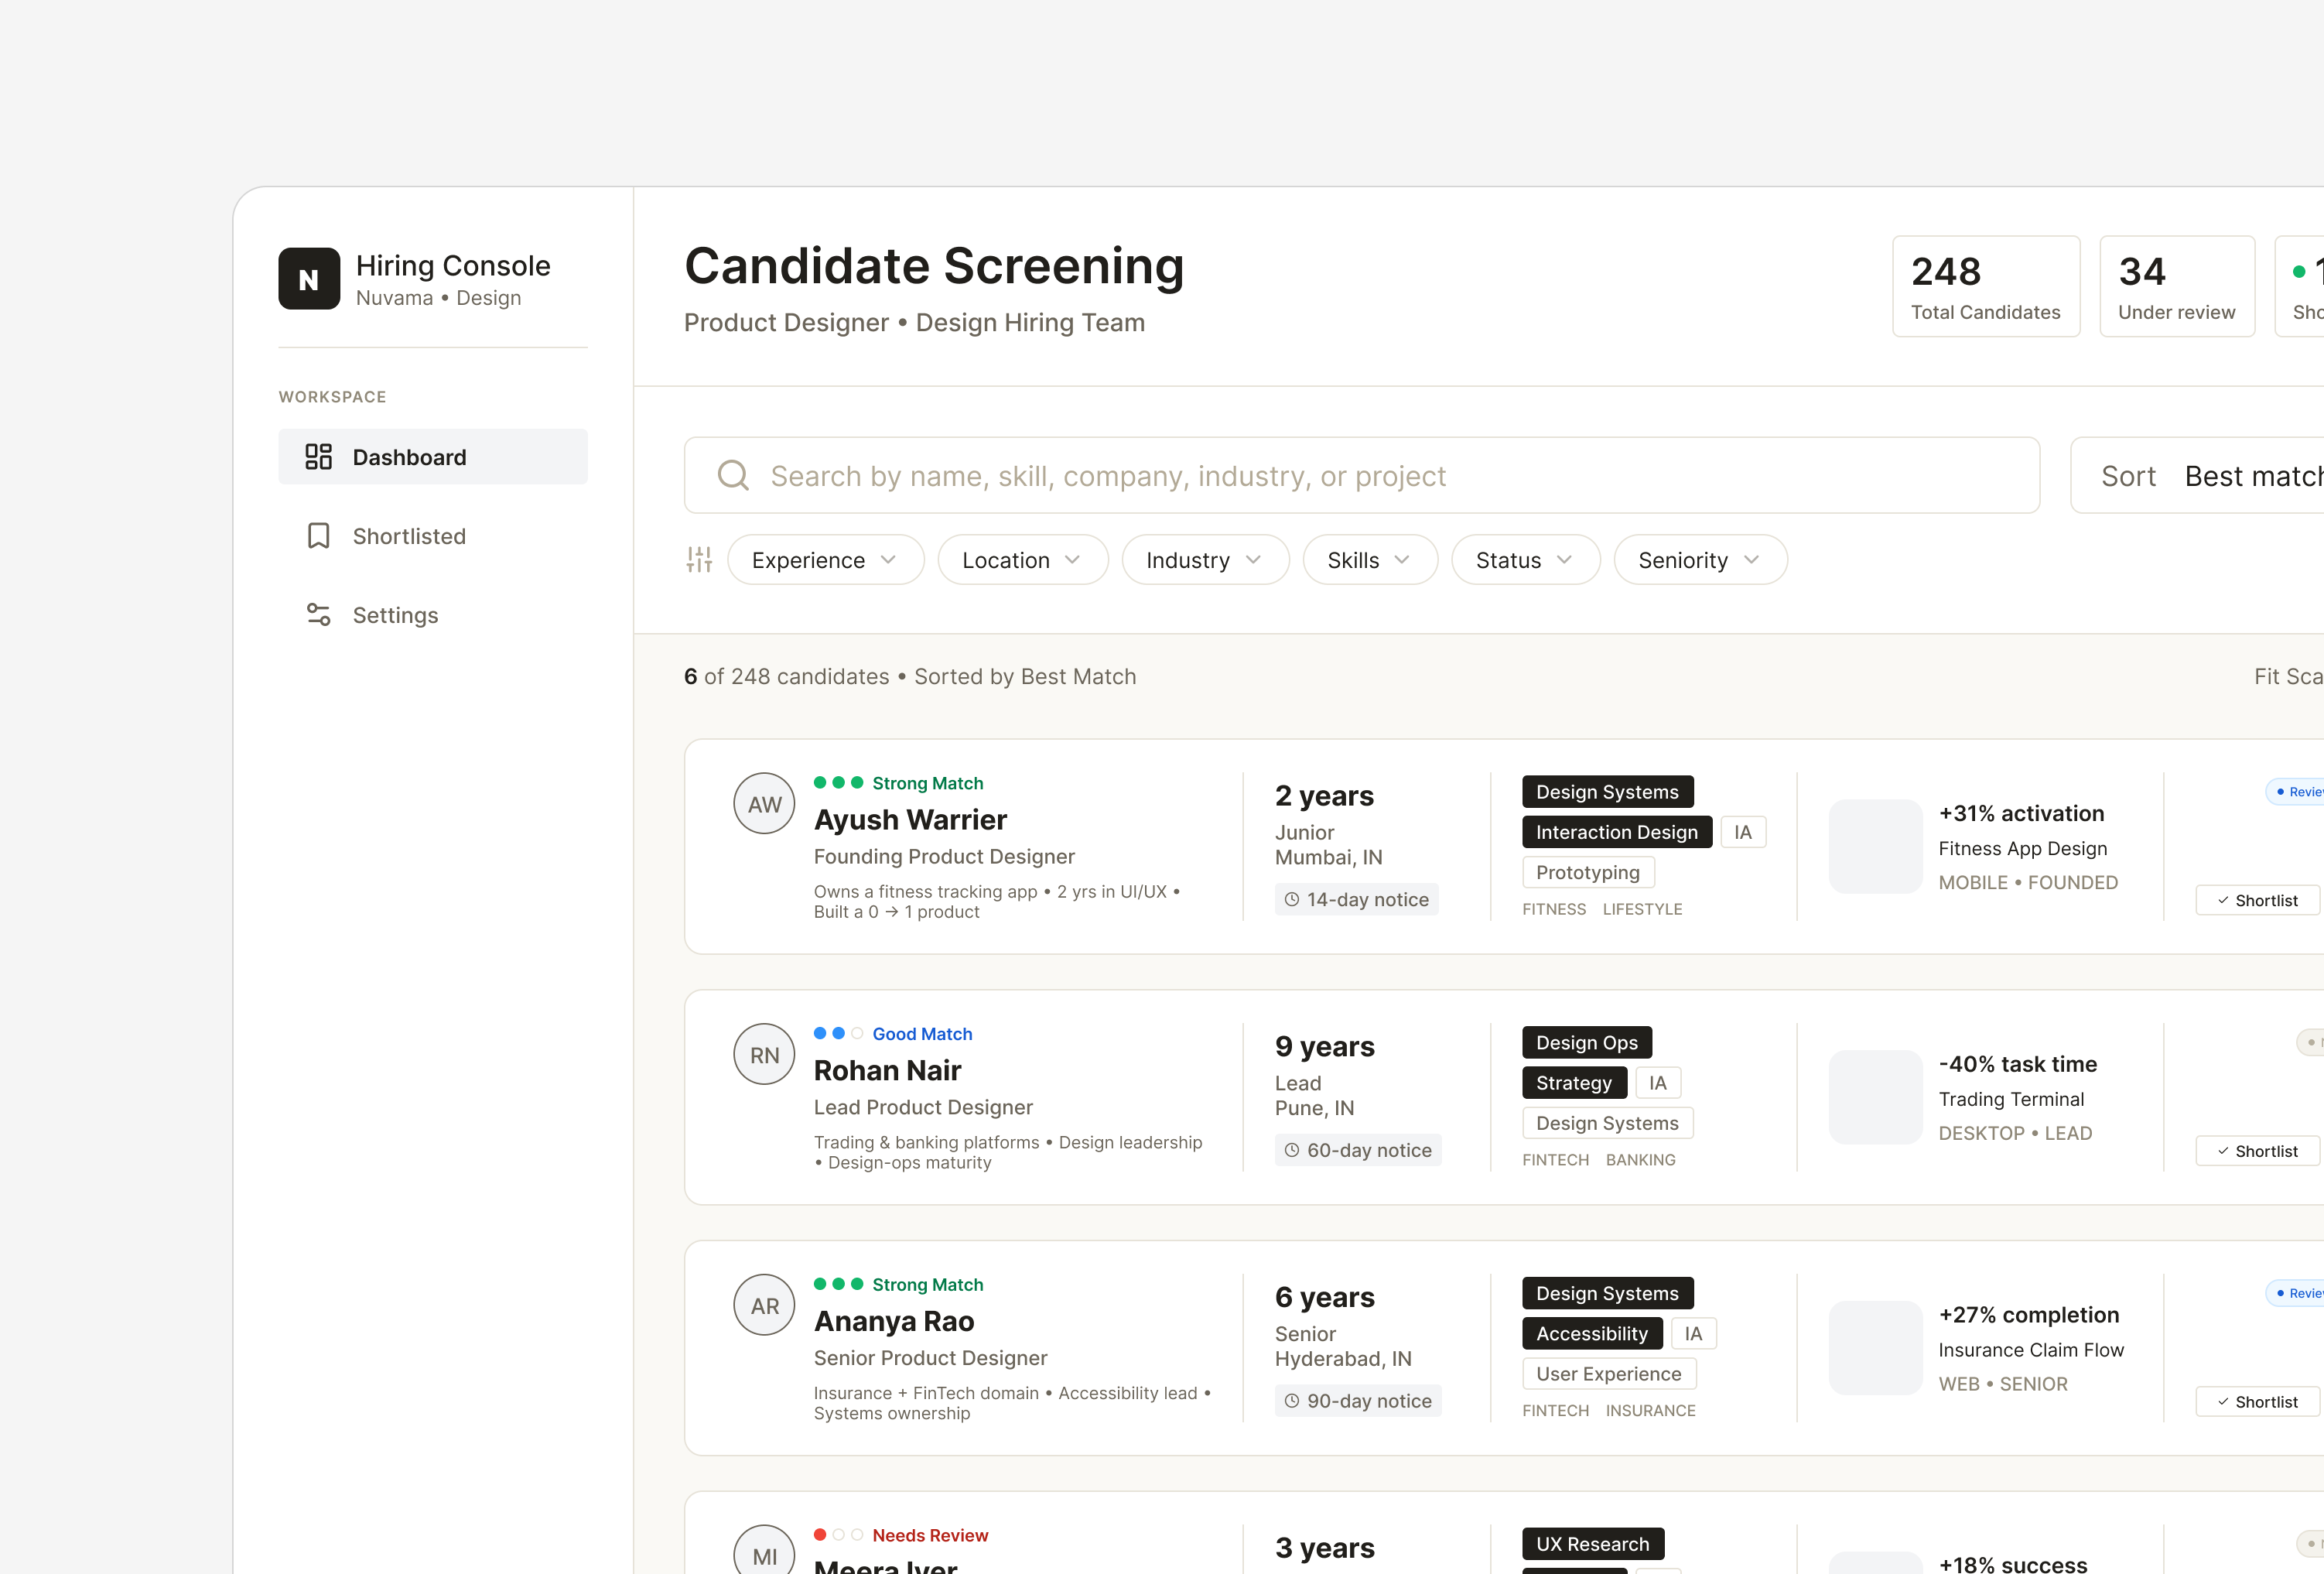Open the Industry filter dropdown
The height and width of the screenshot is (1574, 2324).
pyautogui.click(x=1206, y=560)
